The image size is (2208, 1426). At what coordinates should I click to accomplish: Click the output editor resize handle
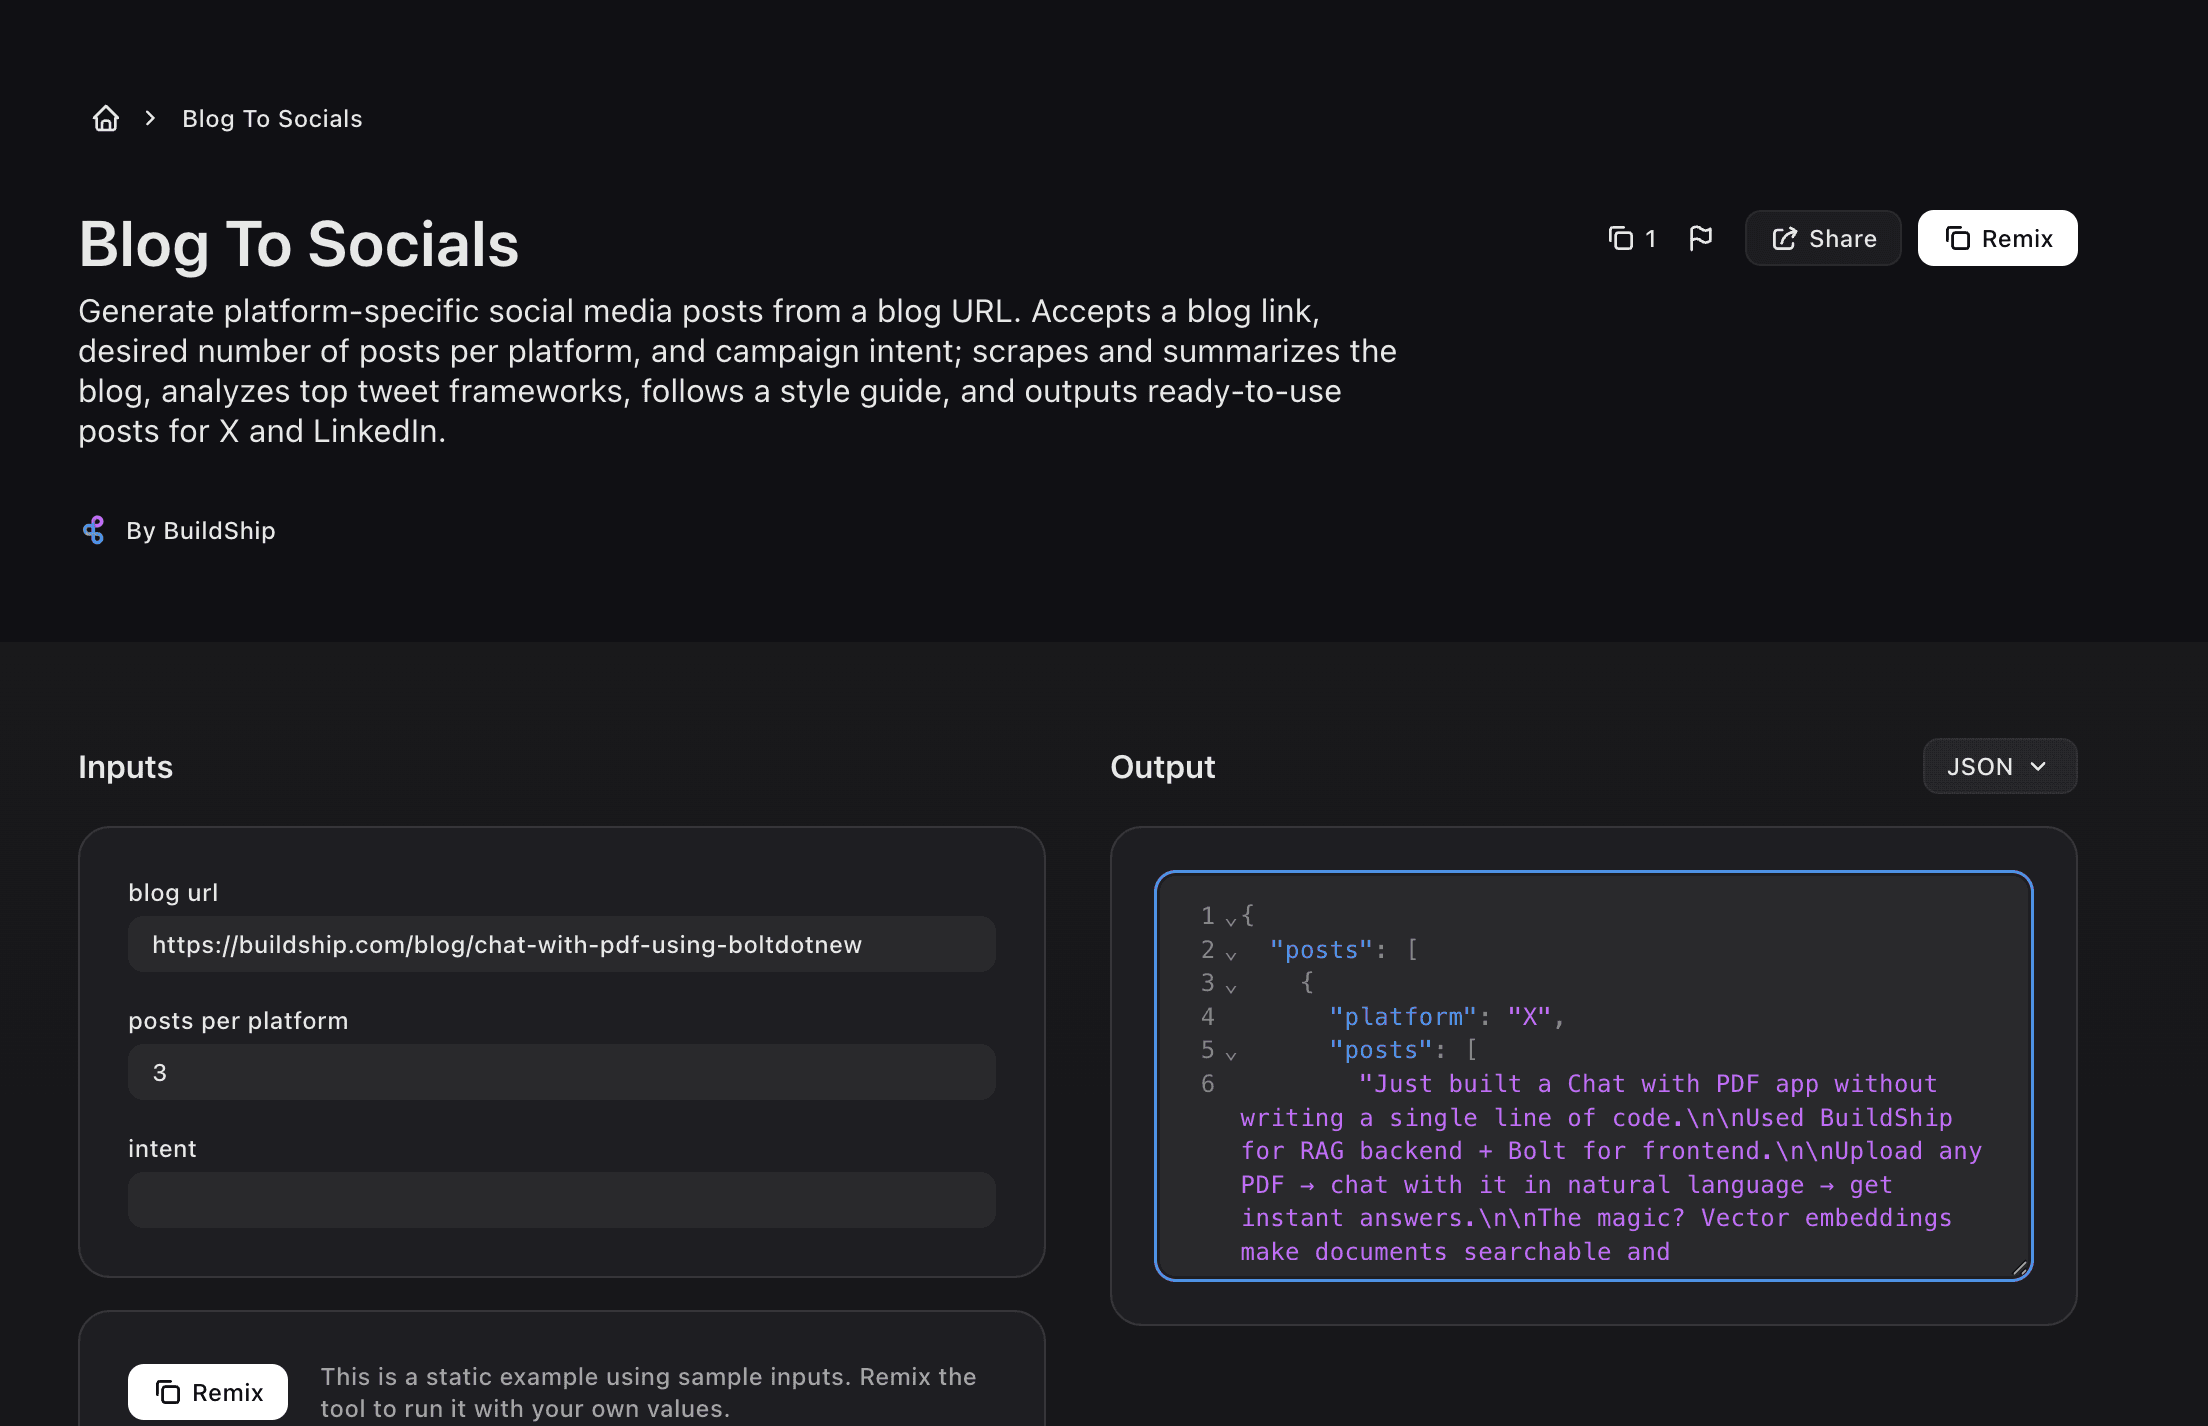point(2019,1267)
